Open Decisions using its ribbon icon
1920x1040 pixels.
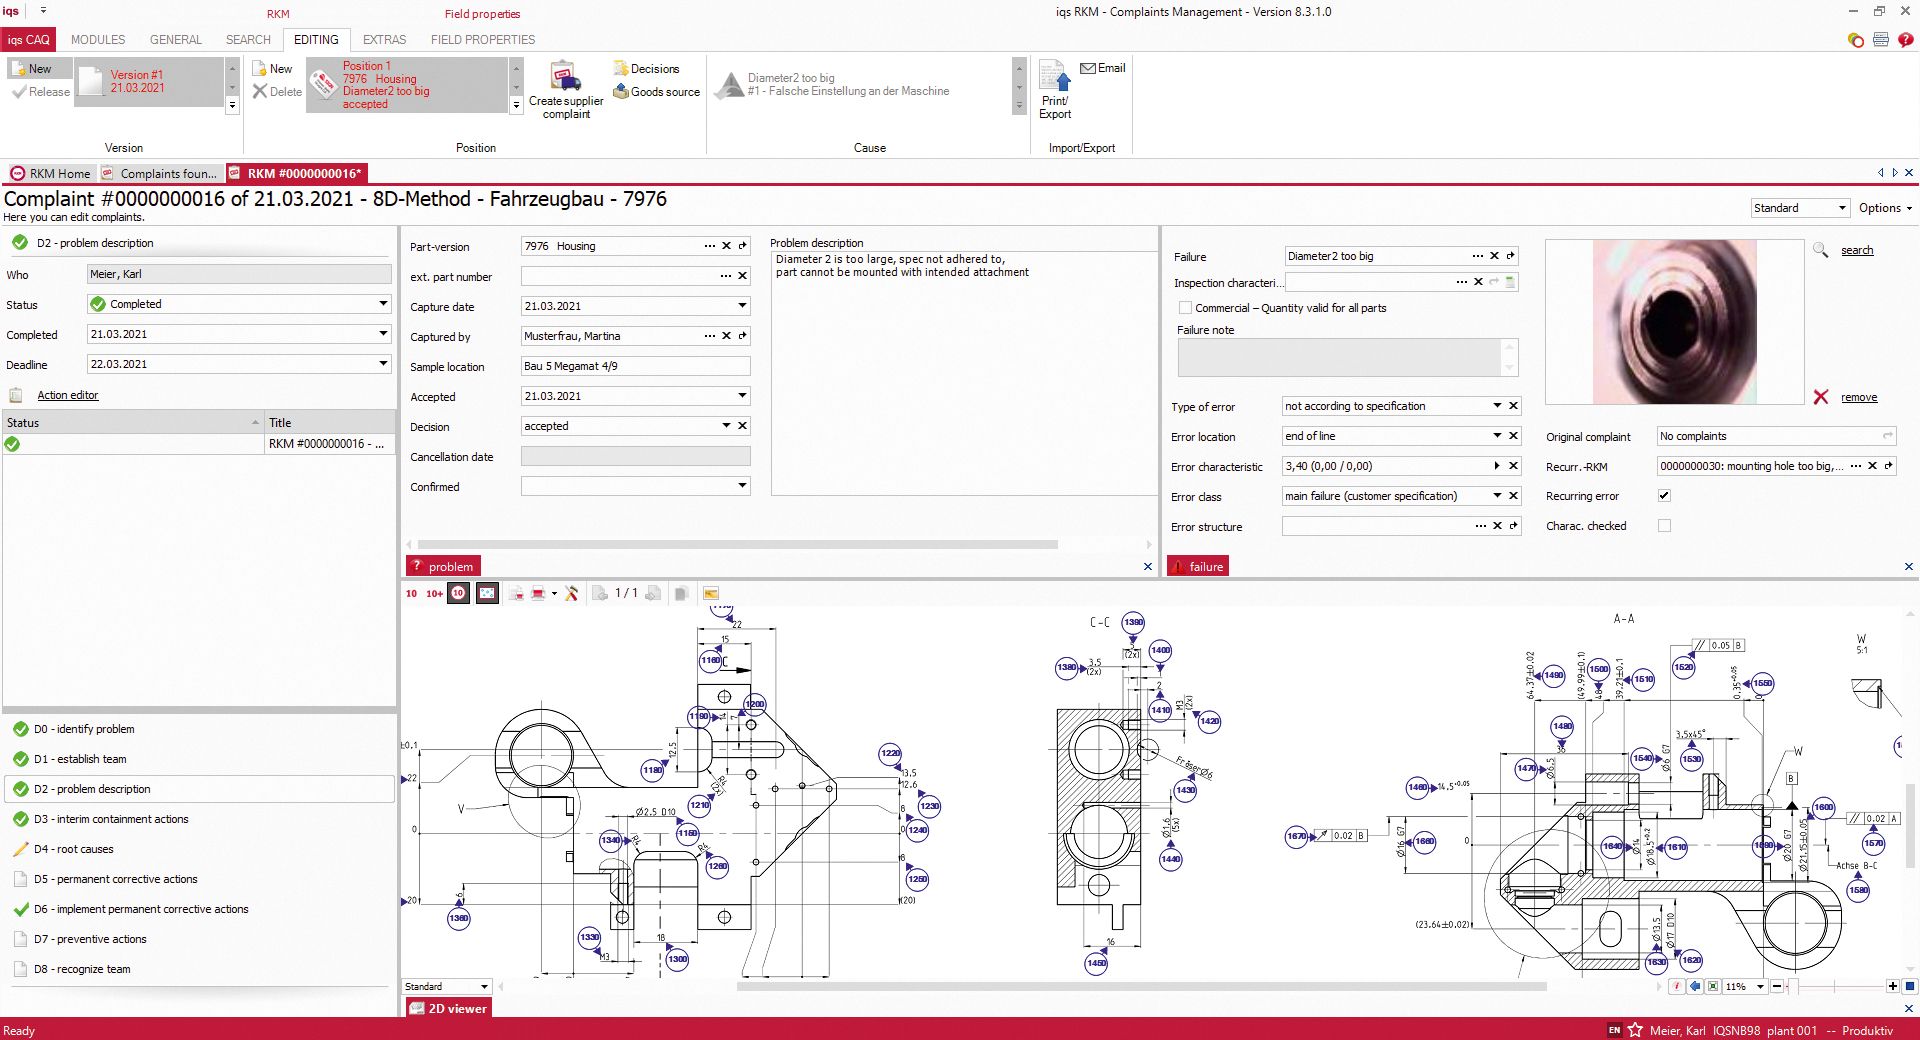622,68
